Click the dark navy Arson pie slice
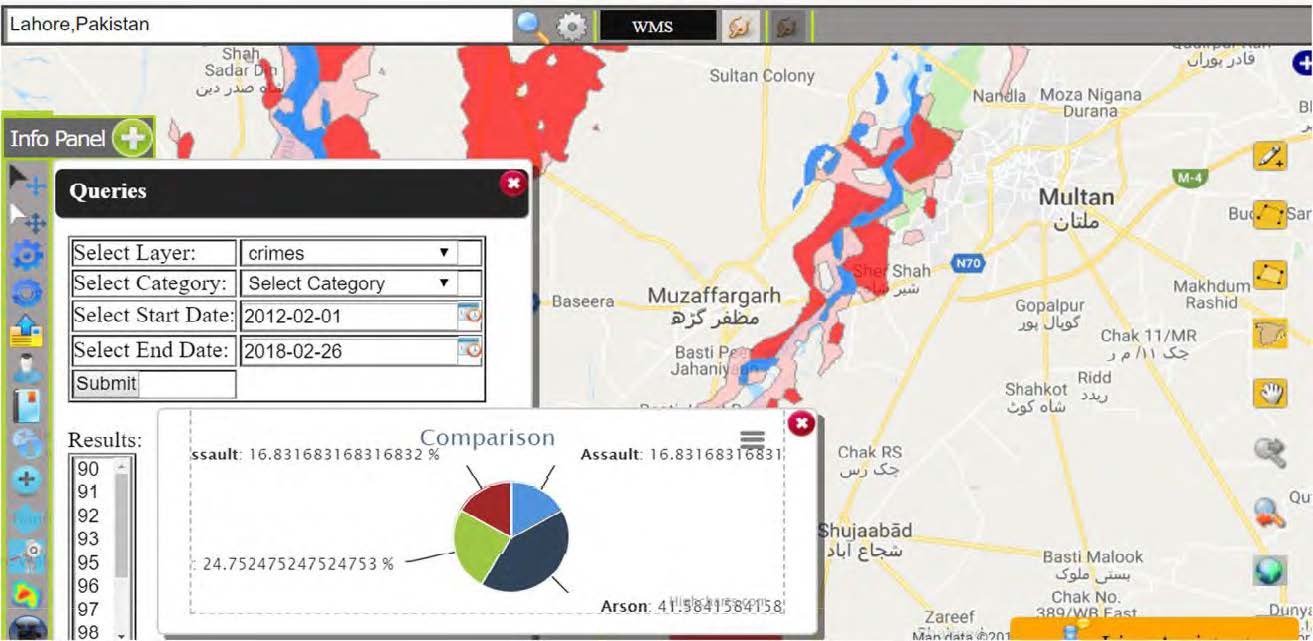Viewport: 1313px width, 641px height. (535, 555)
